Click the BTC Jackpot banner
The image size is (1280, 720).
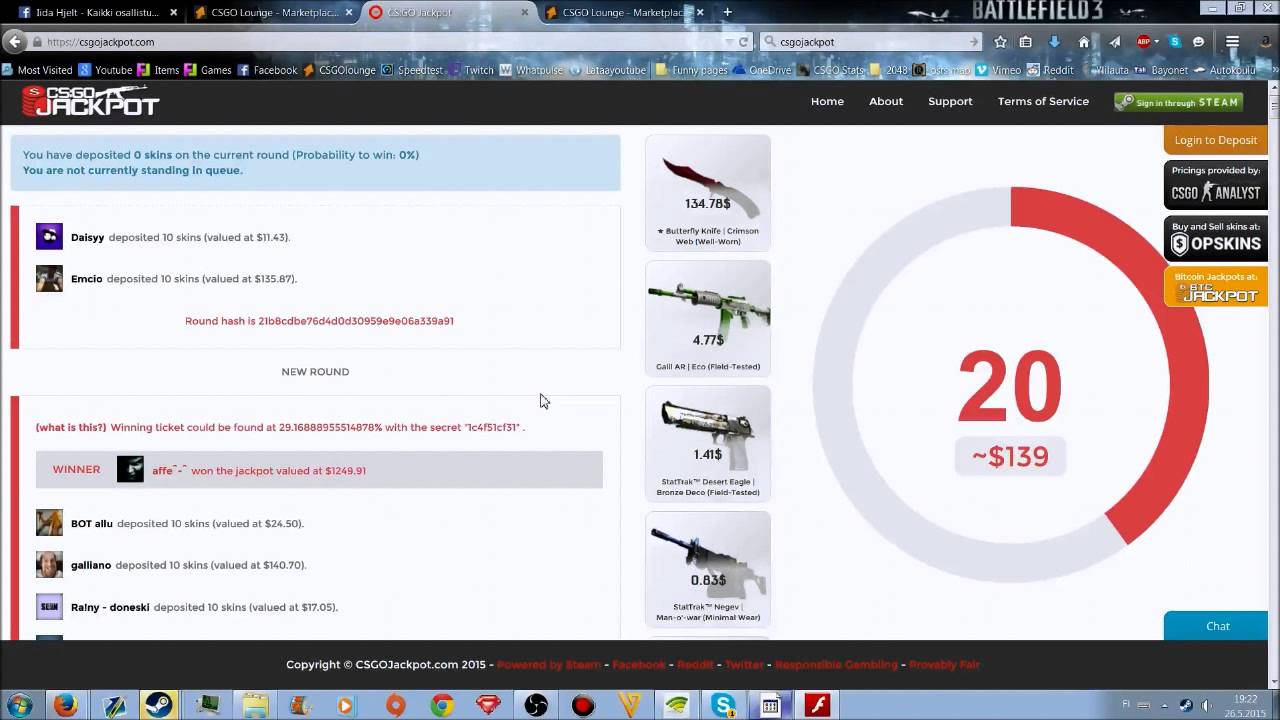[1215, 287]
